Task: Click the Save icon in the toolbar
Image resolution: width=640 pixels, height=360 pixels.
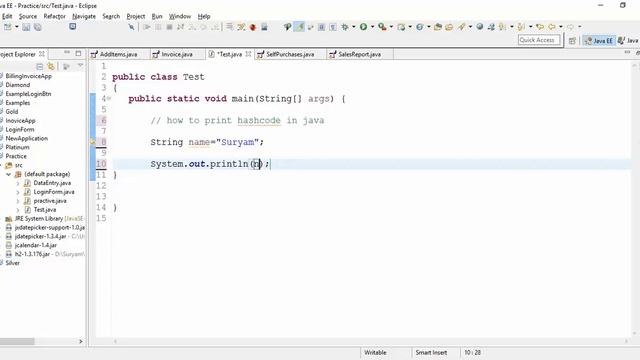Action: [x=26, y=27]
